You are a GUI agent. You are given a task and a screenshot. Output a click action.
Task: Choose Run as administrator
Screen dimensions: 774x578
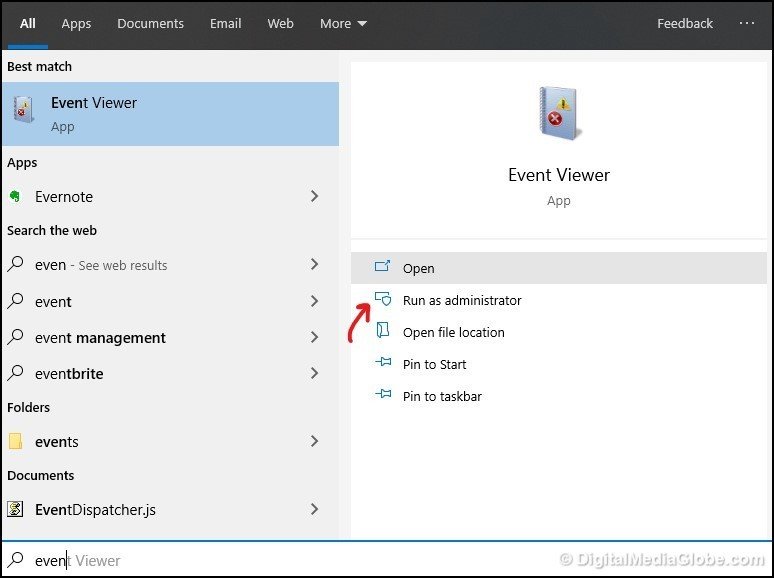559,300
